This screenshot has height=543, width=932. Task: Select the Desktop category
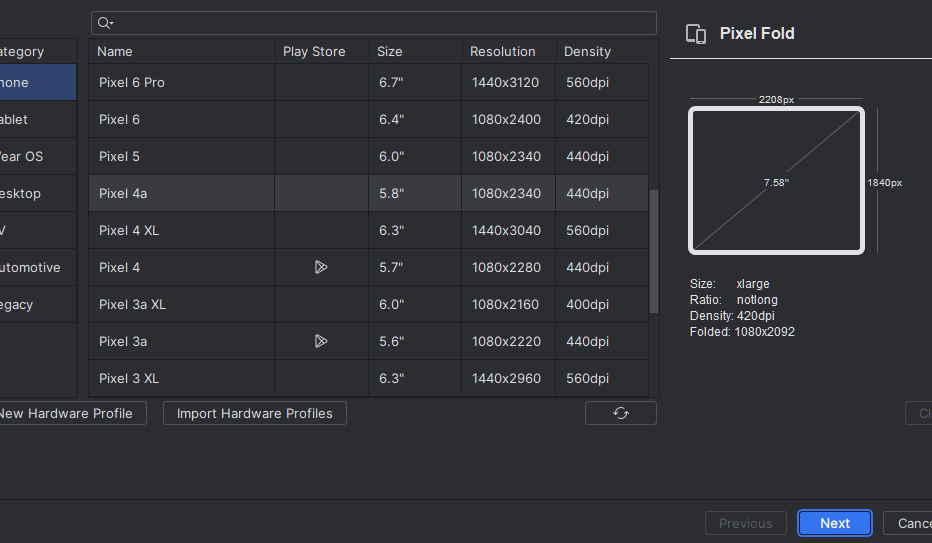pos(38,193)
